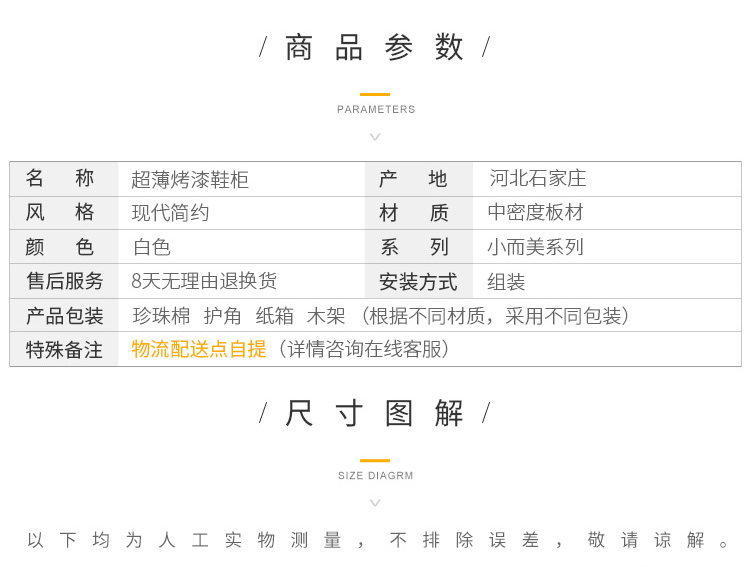Click the 中密度板材 material value
This screenshot has height=567, width=750.
coord(535,213)
